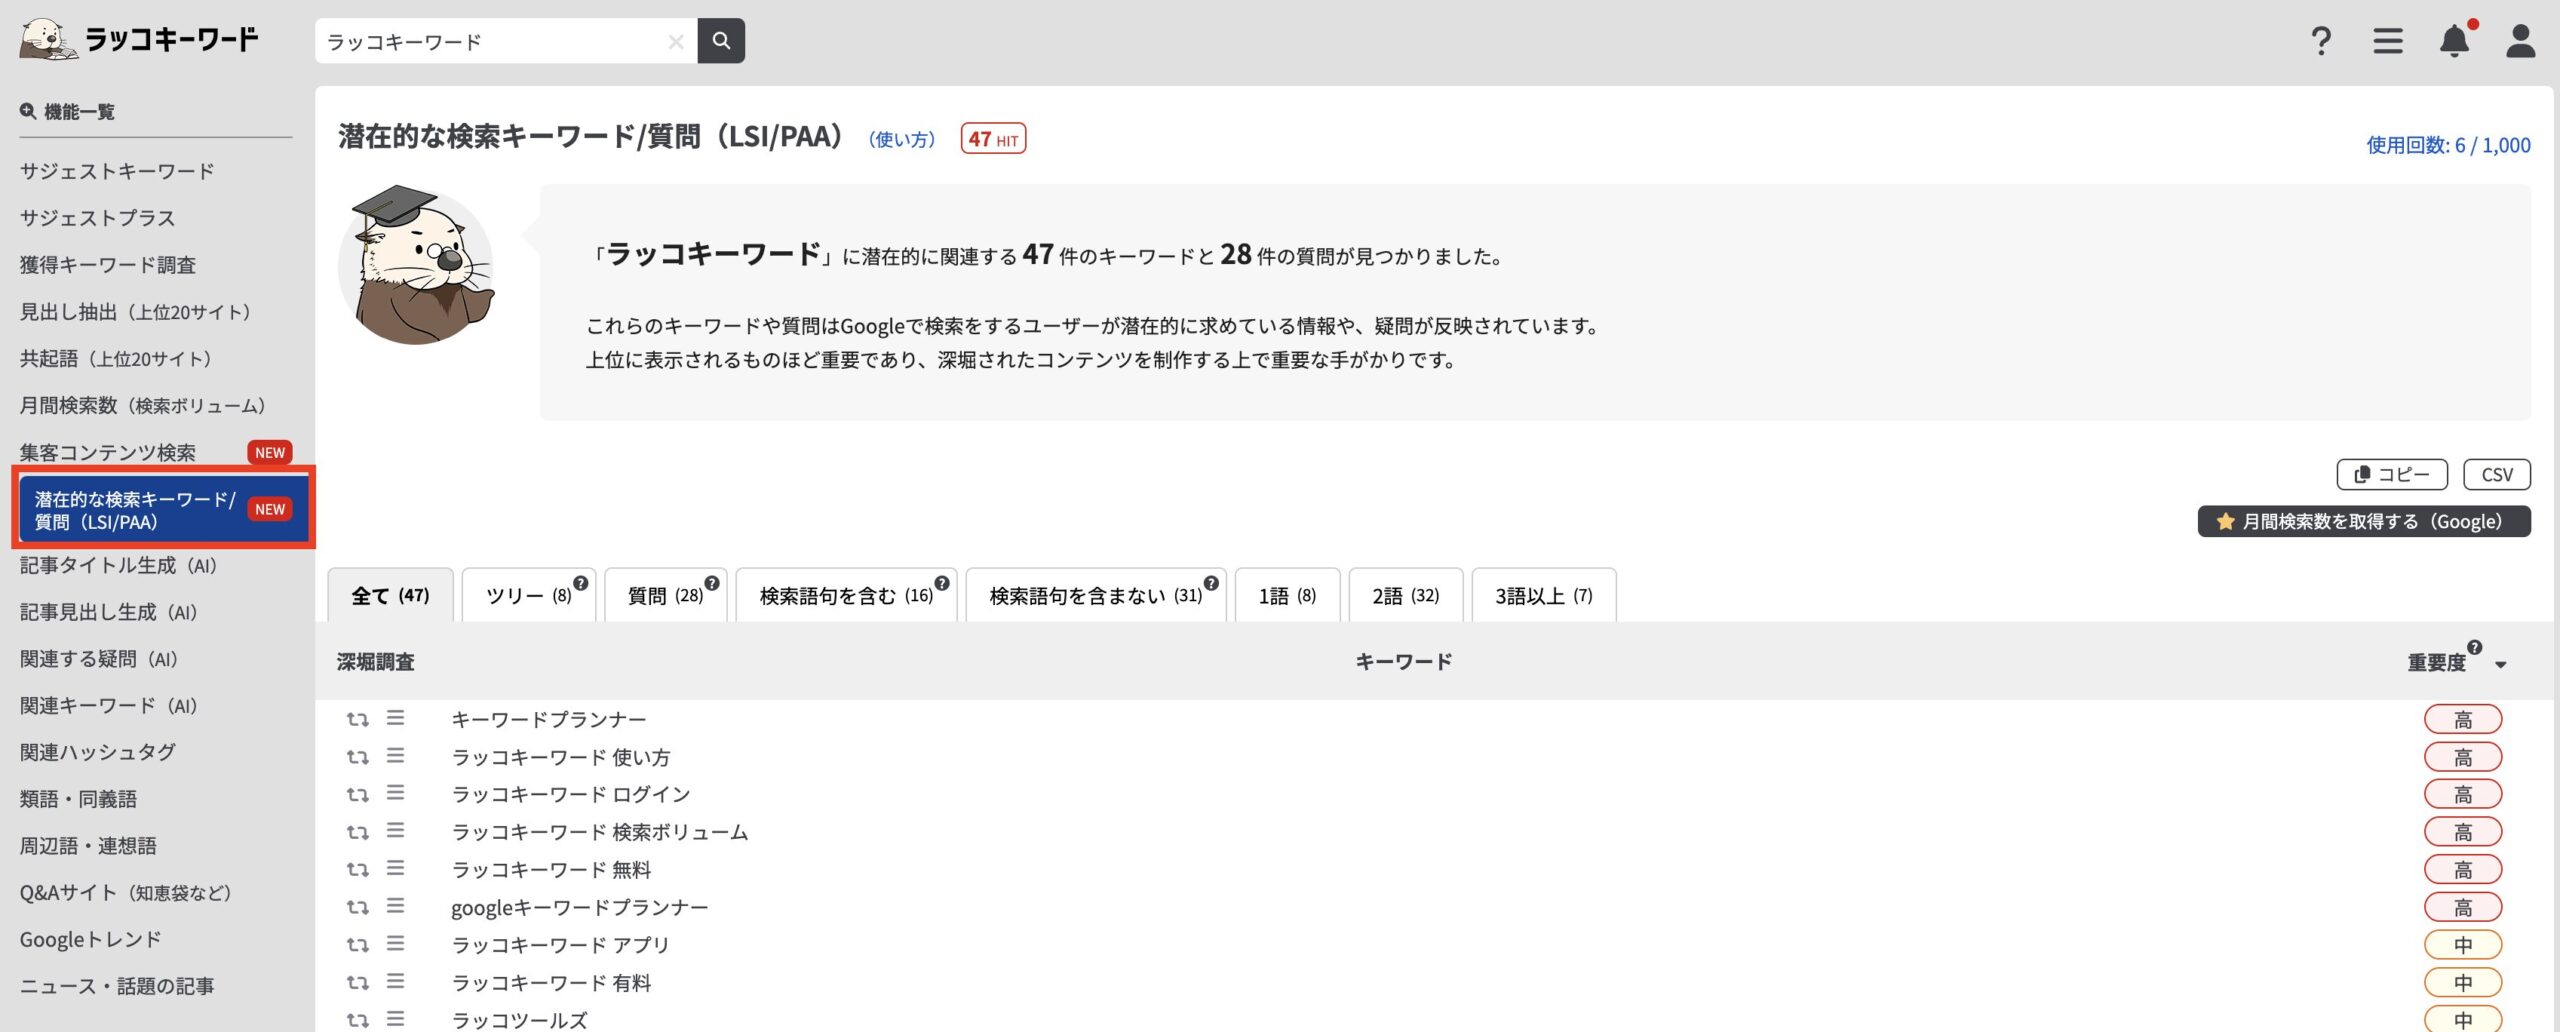Screen dimensions: 2560x1032
Task: Click 中 badge on ラッコキーワード アプリ row
Action: pos(2463,944)
